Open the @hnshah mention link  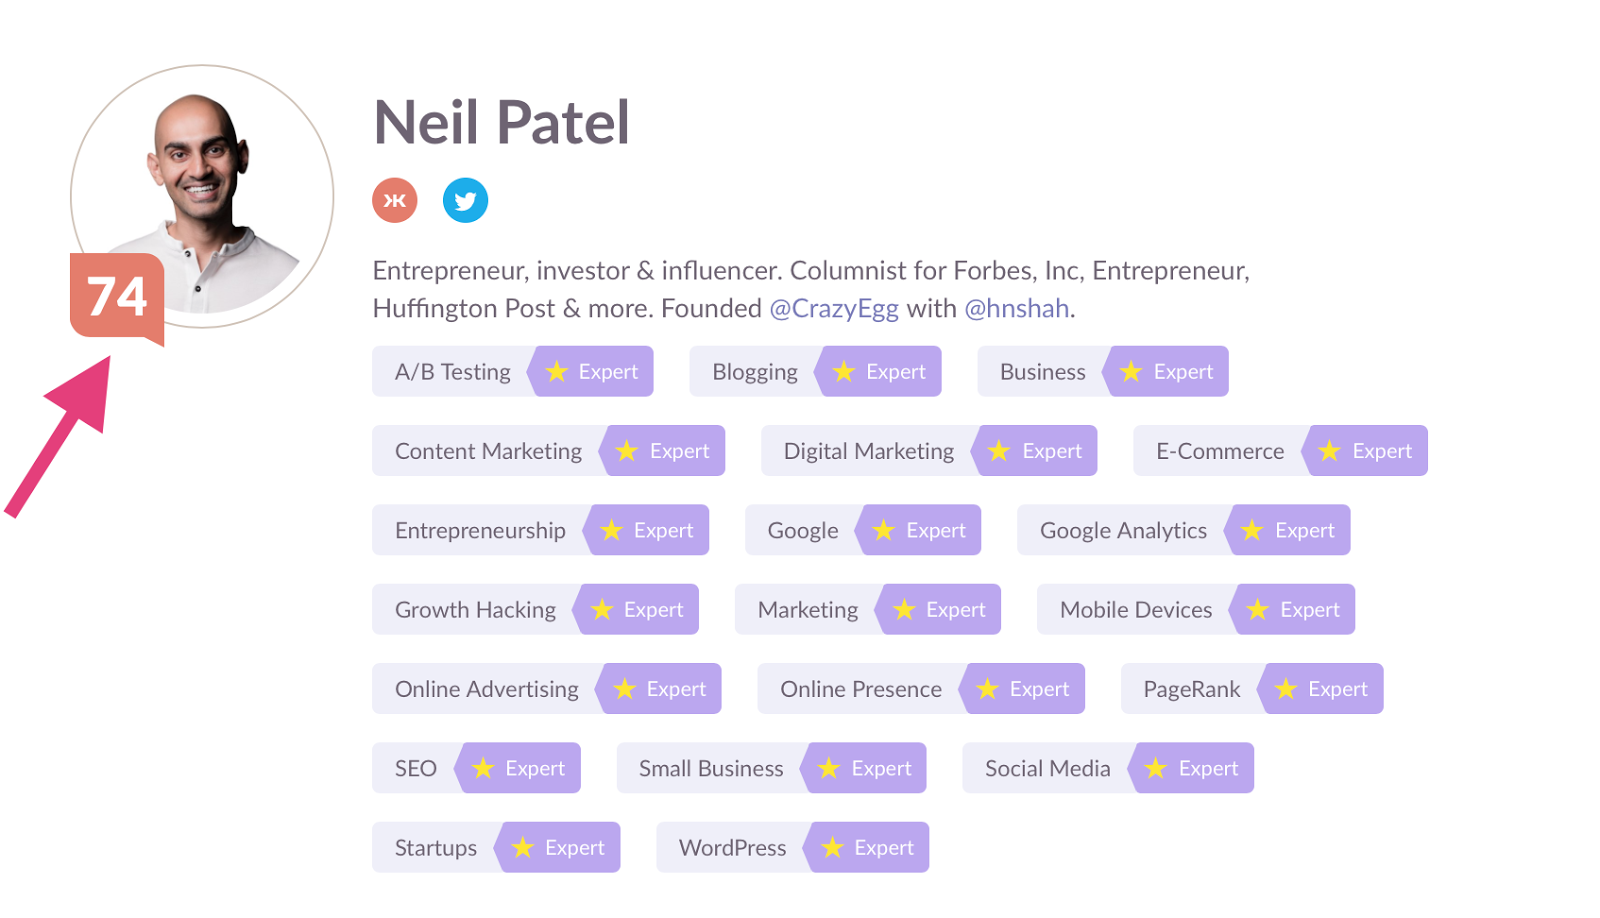coord(1017,309)
